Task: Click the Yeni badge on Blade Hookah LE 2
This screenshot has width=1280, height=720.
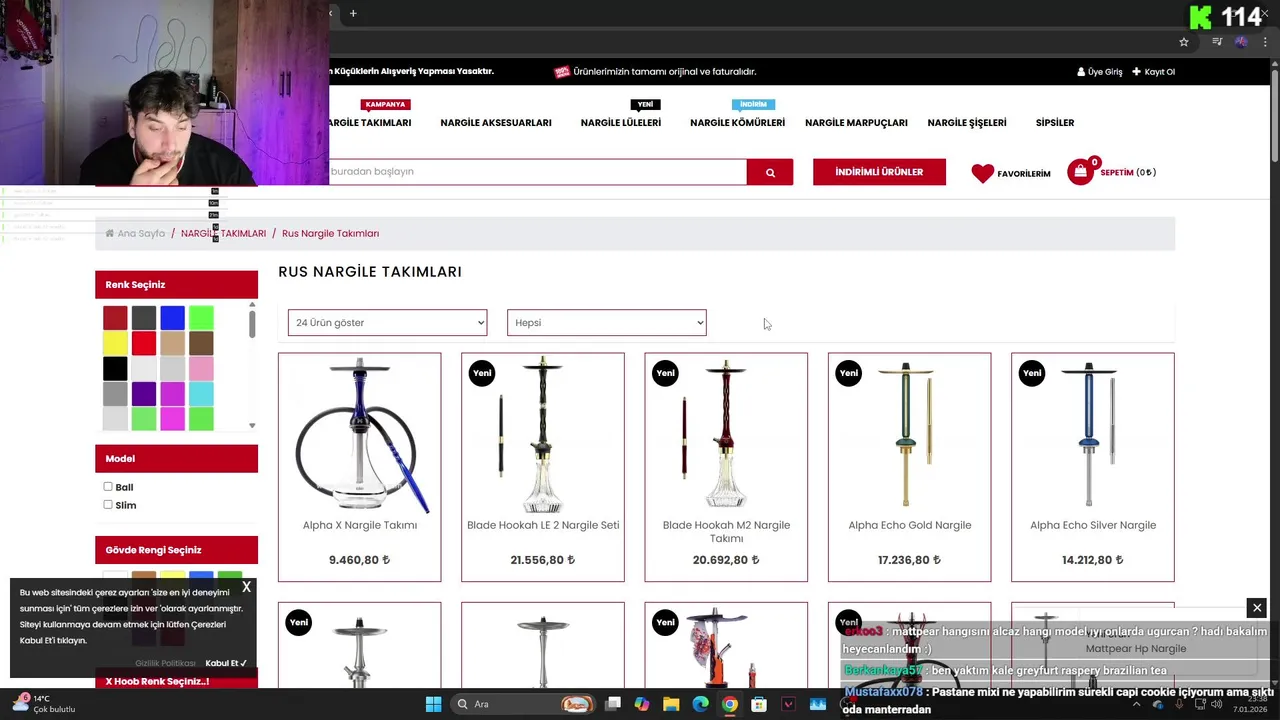Action: [x=482, y=373]
